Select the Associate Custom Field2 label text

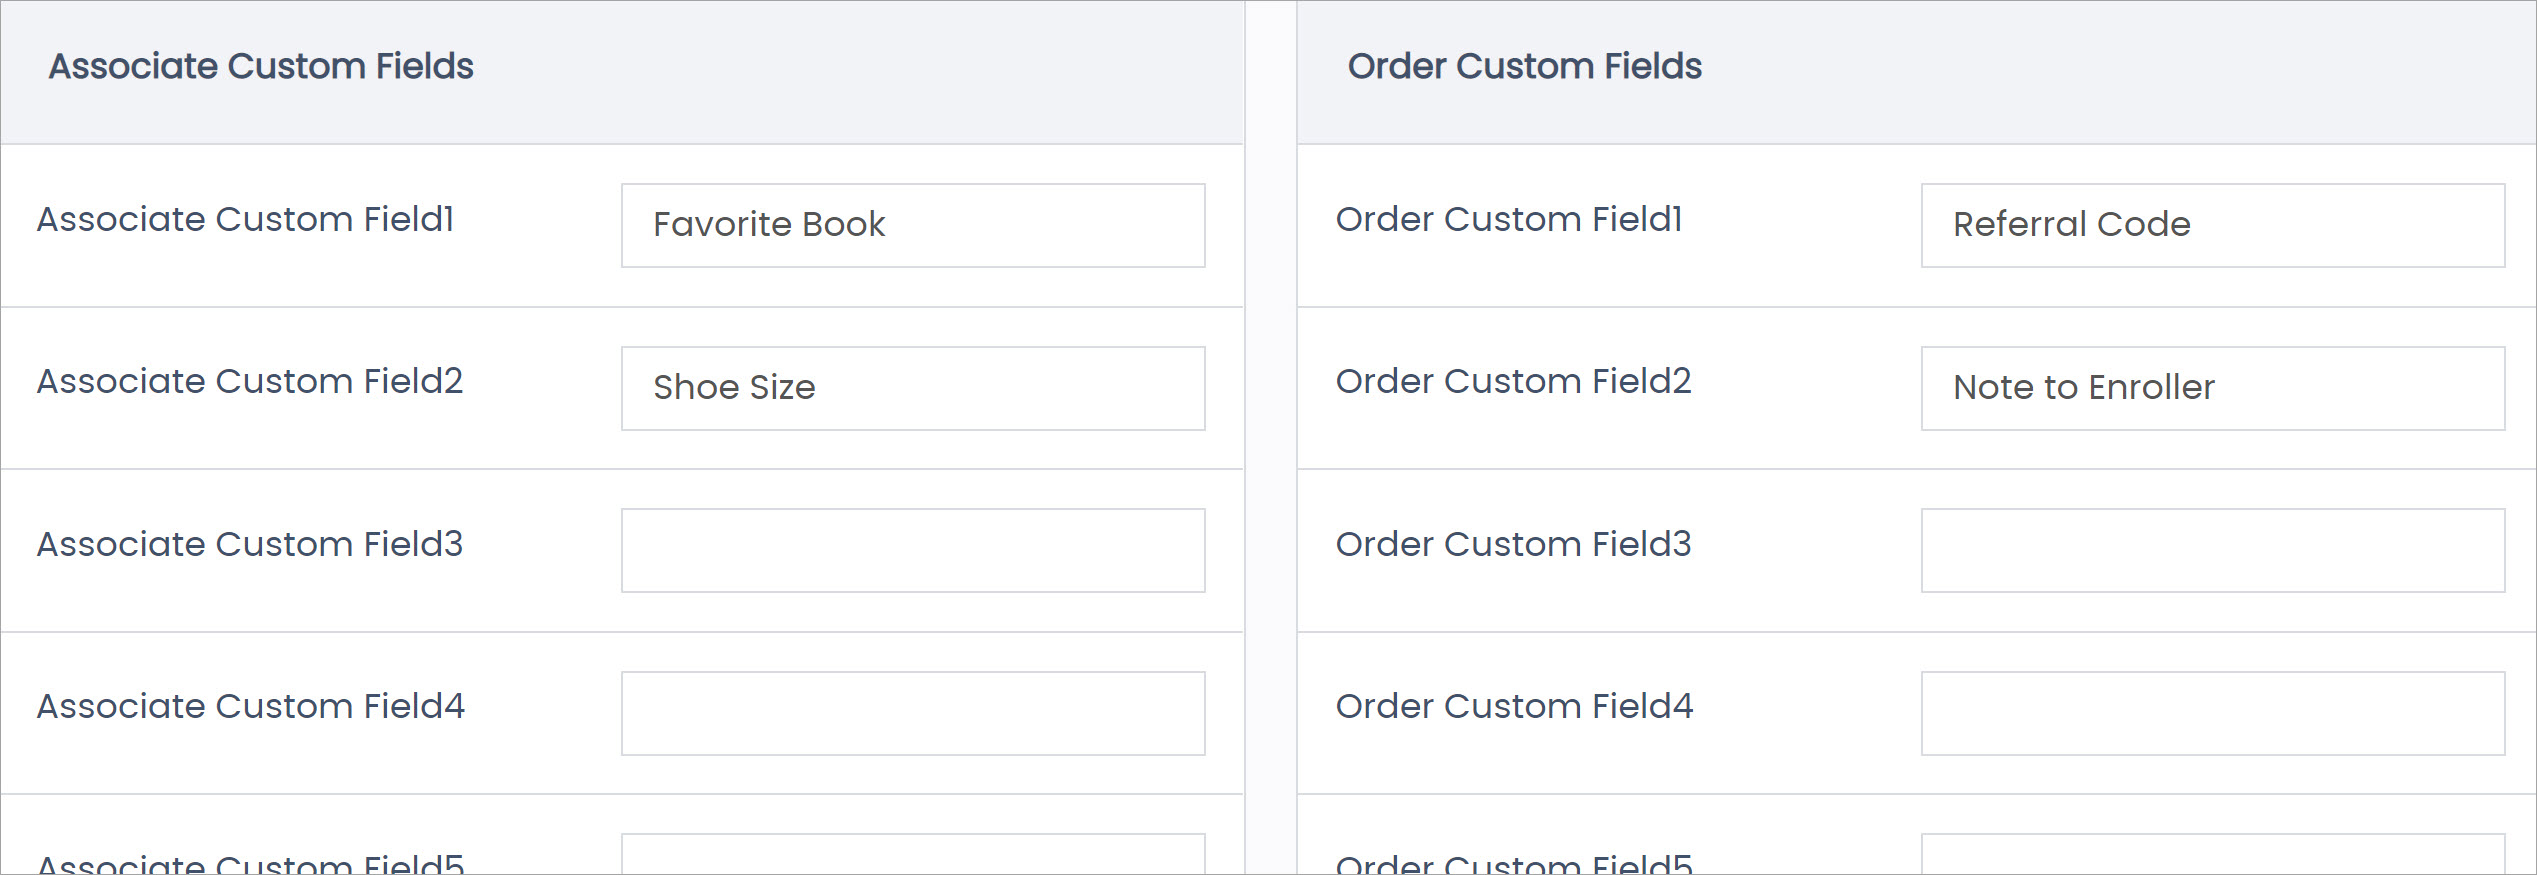pos(250,381)
